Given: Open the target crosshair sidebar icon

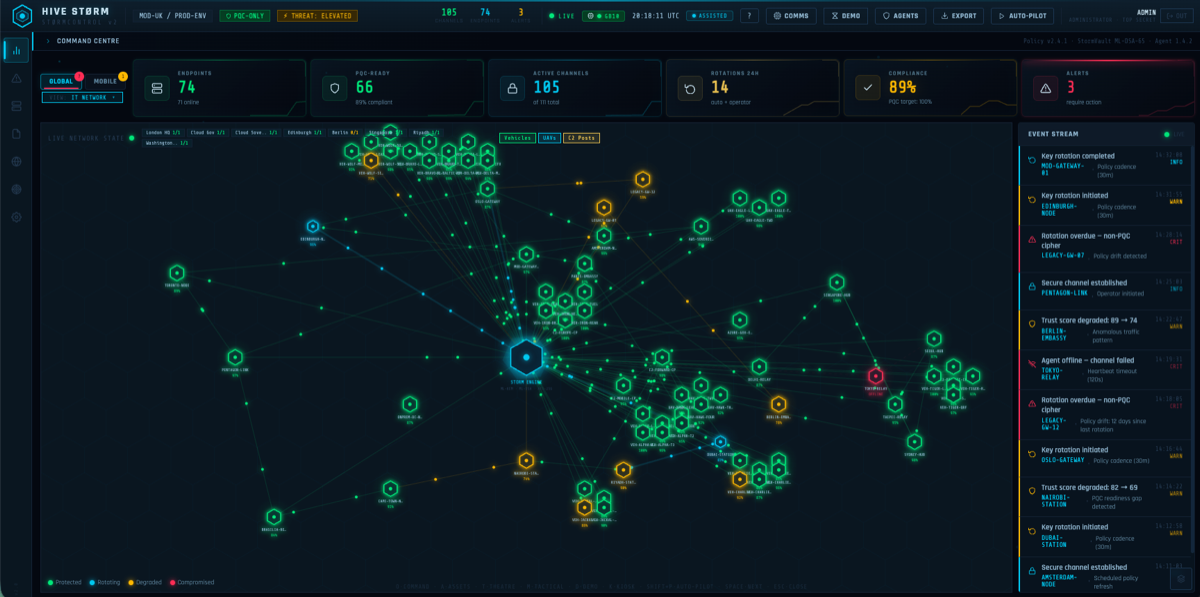Looking at the screenshot, I should pos(16,189).
